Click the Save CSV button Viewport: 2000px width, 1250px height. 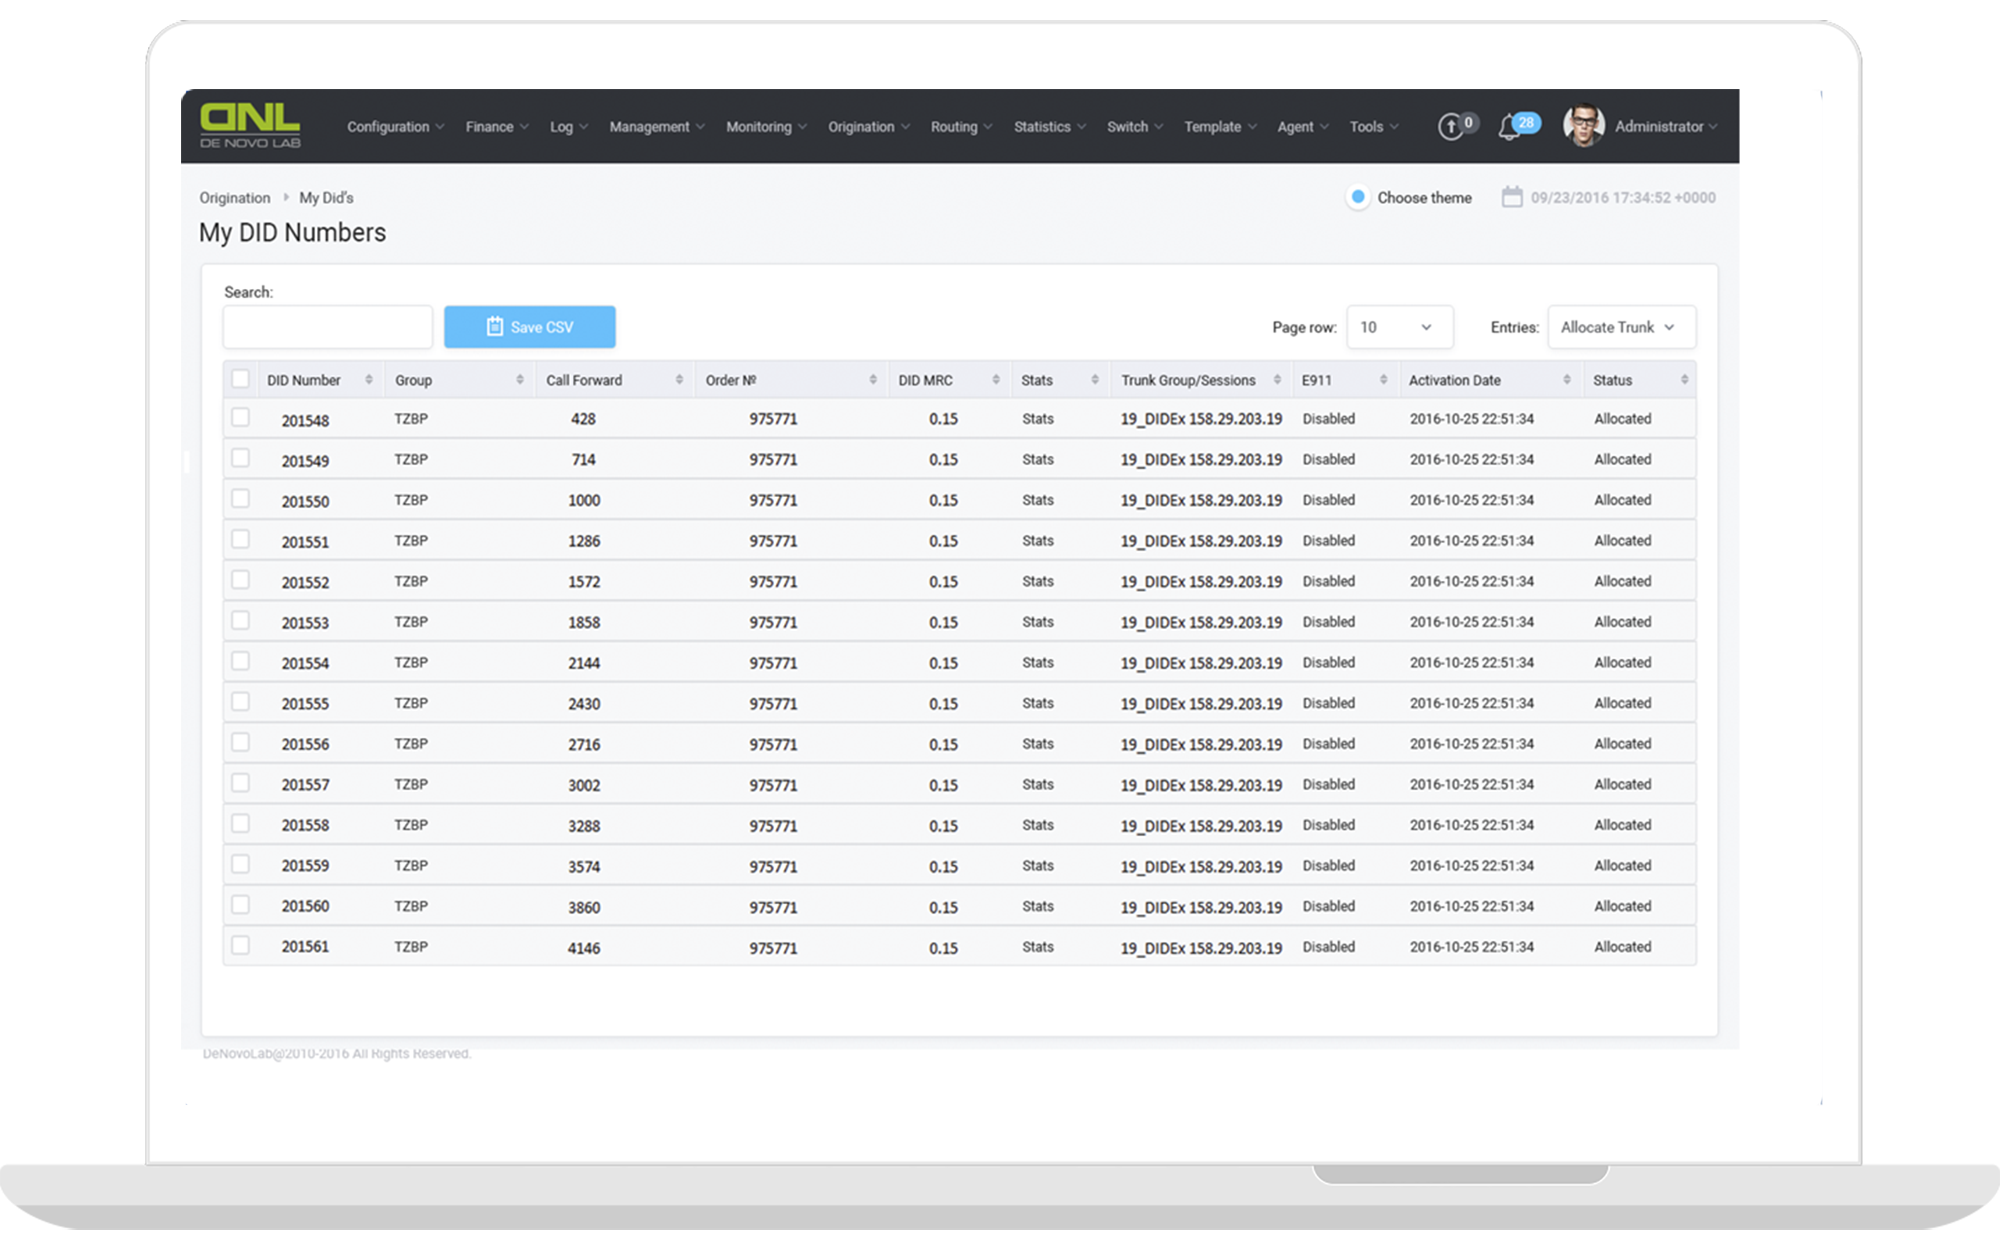530,327
